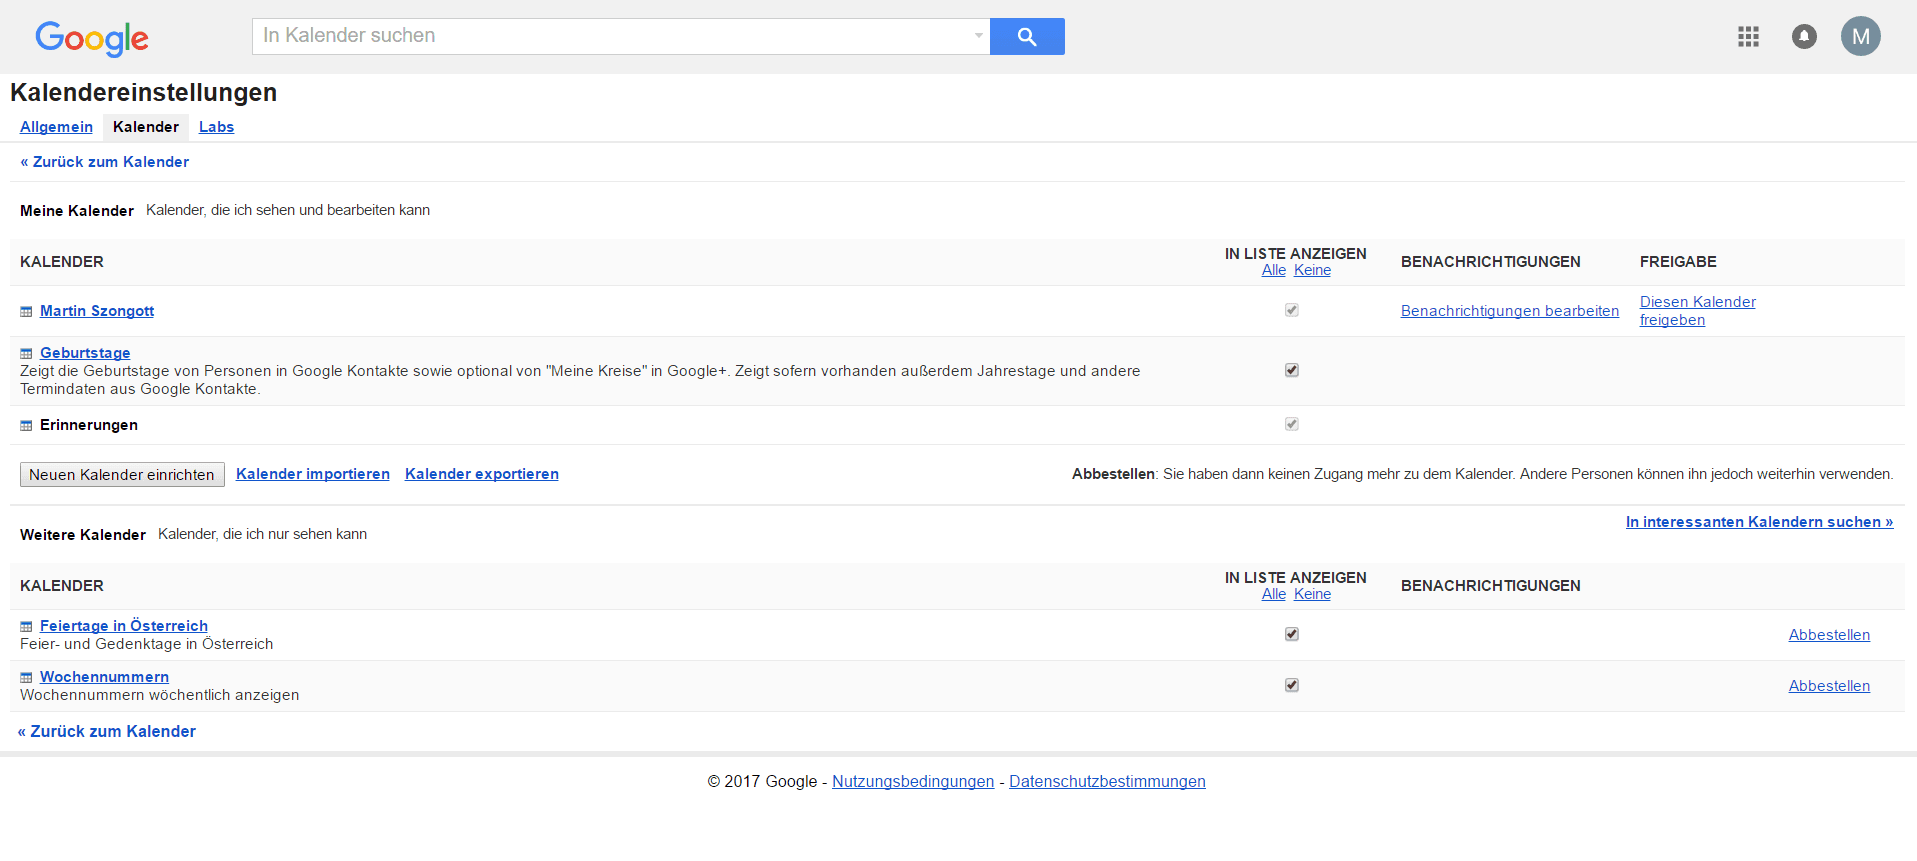Toggle Martin Szongott list checkbox
Image resolution: width=1917 pixels, height=861 pixels.
(1292, 310)
